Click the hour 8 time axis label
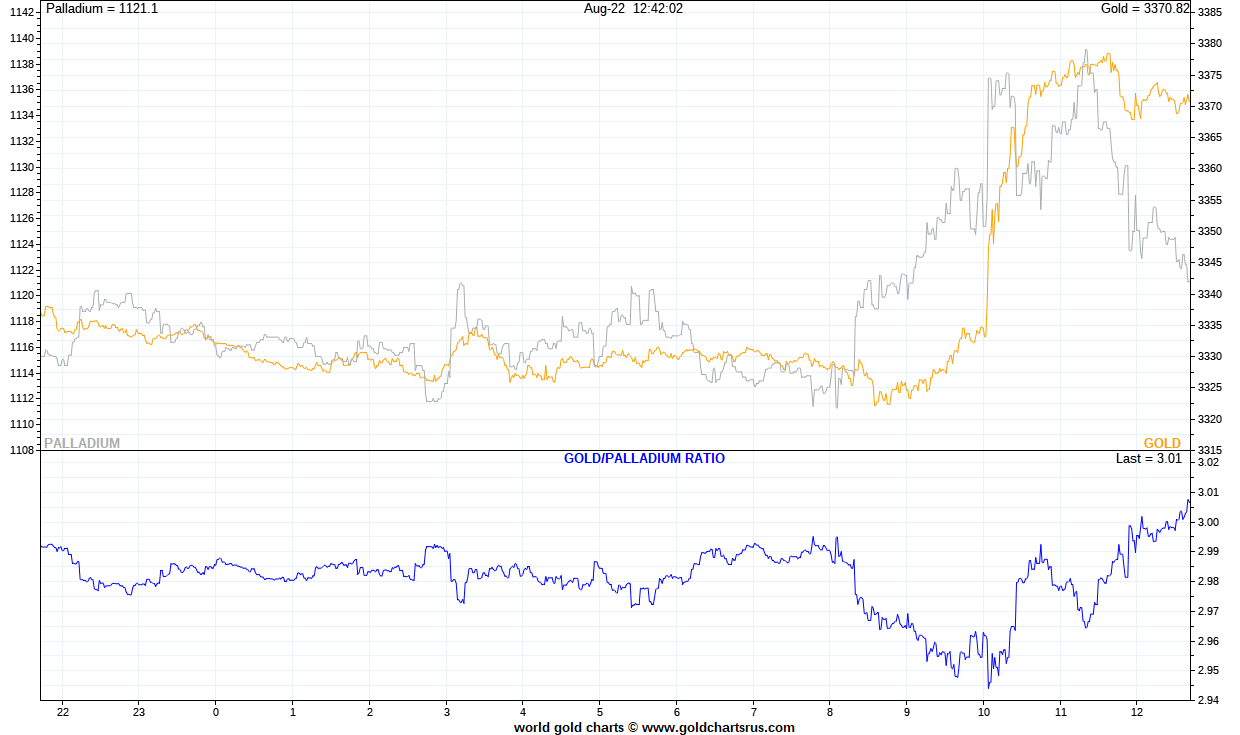 [830, 712]
